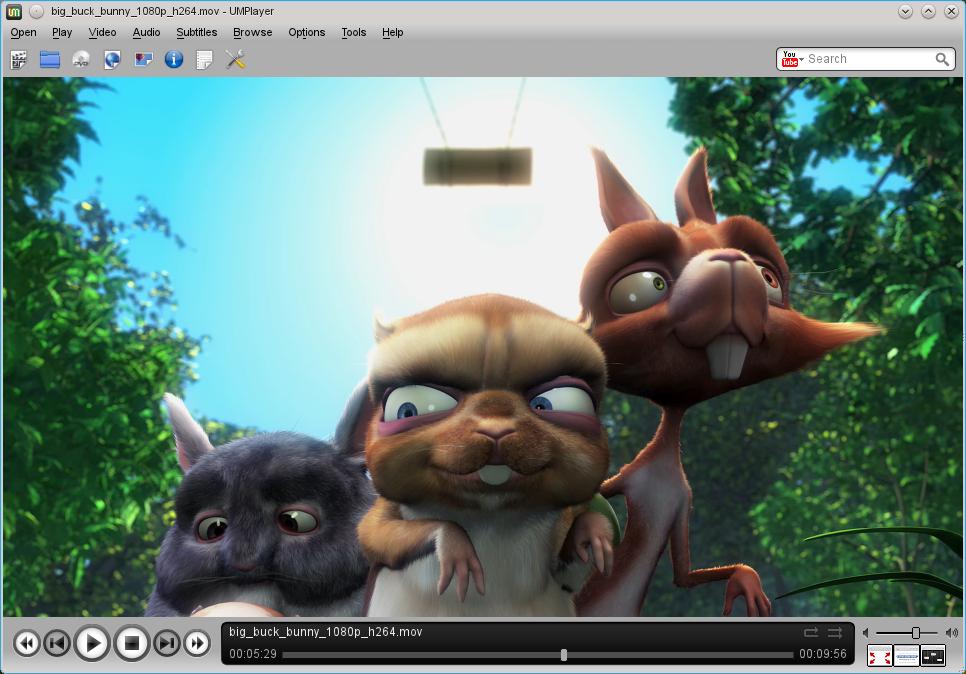Fast forward with double-right arrow button
Screen dimensions: 966x674
tap(197, 644)
